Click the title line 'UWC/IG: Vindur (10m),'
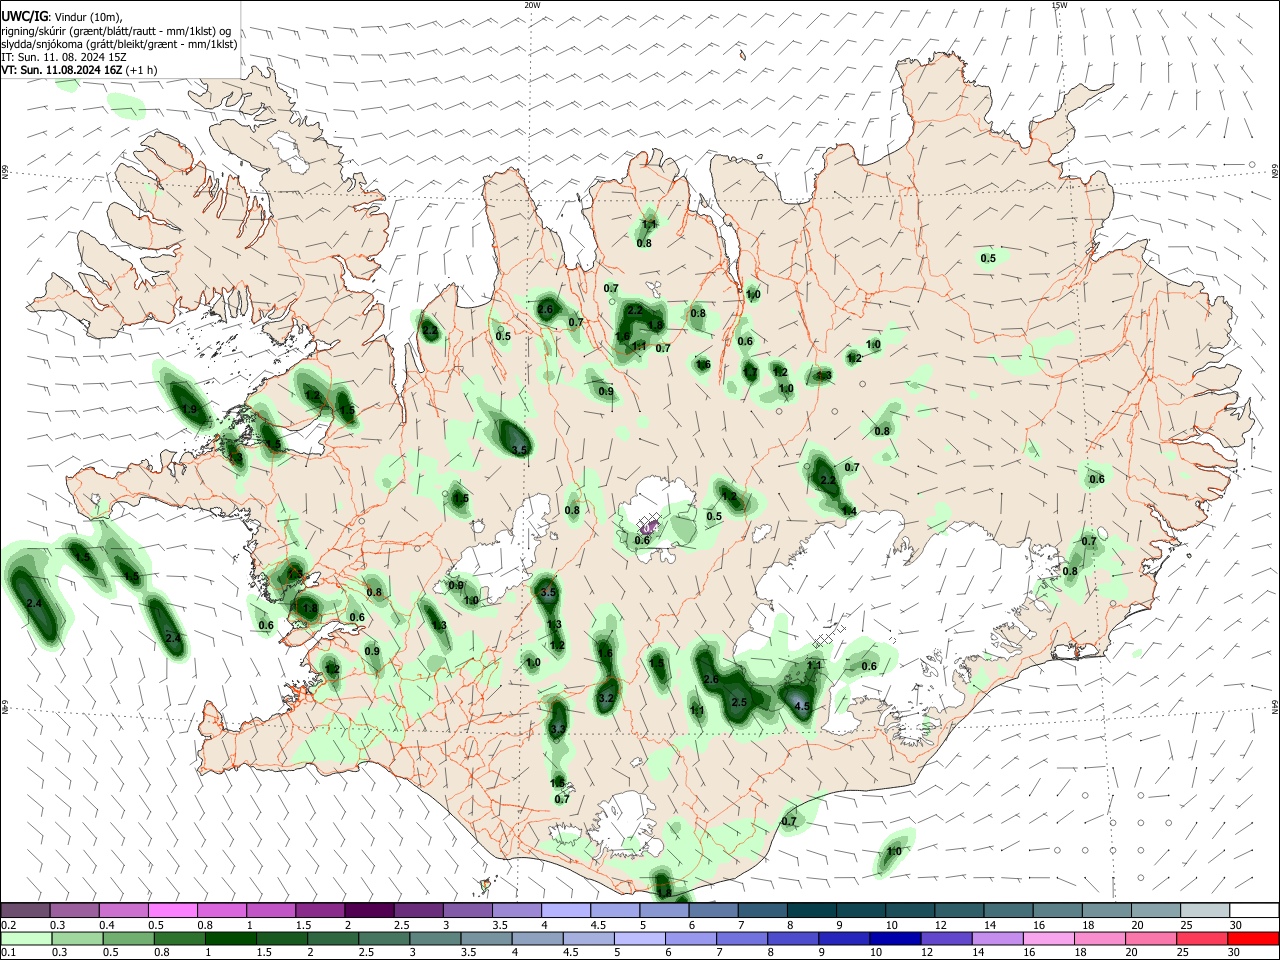 click(x=62, y=17)
